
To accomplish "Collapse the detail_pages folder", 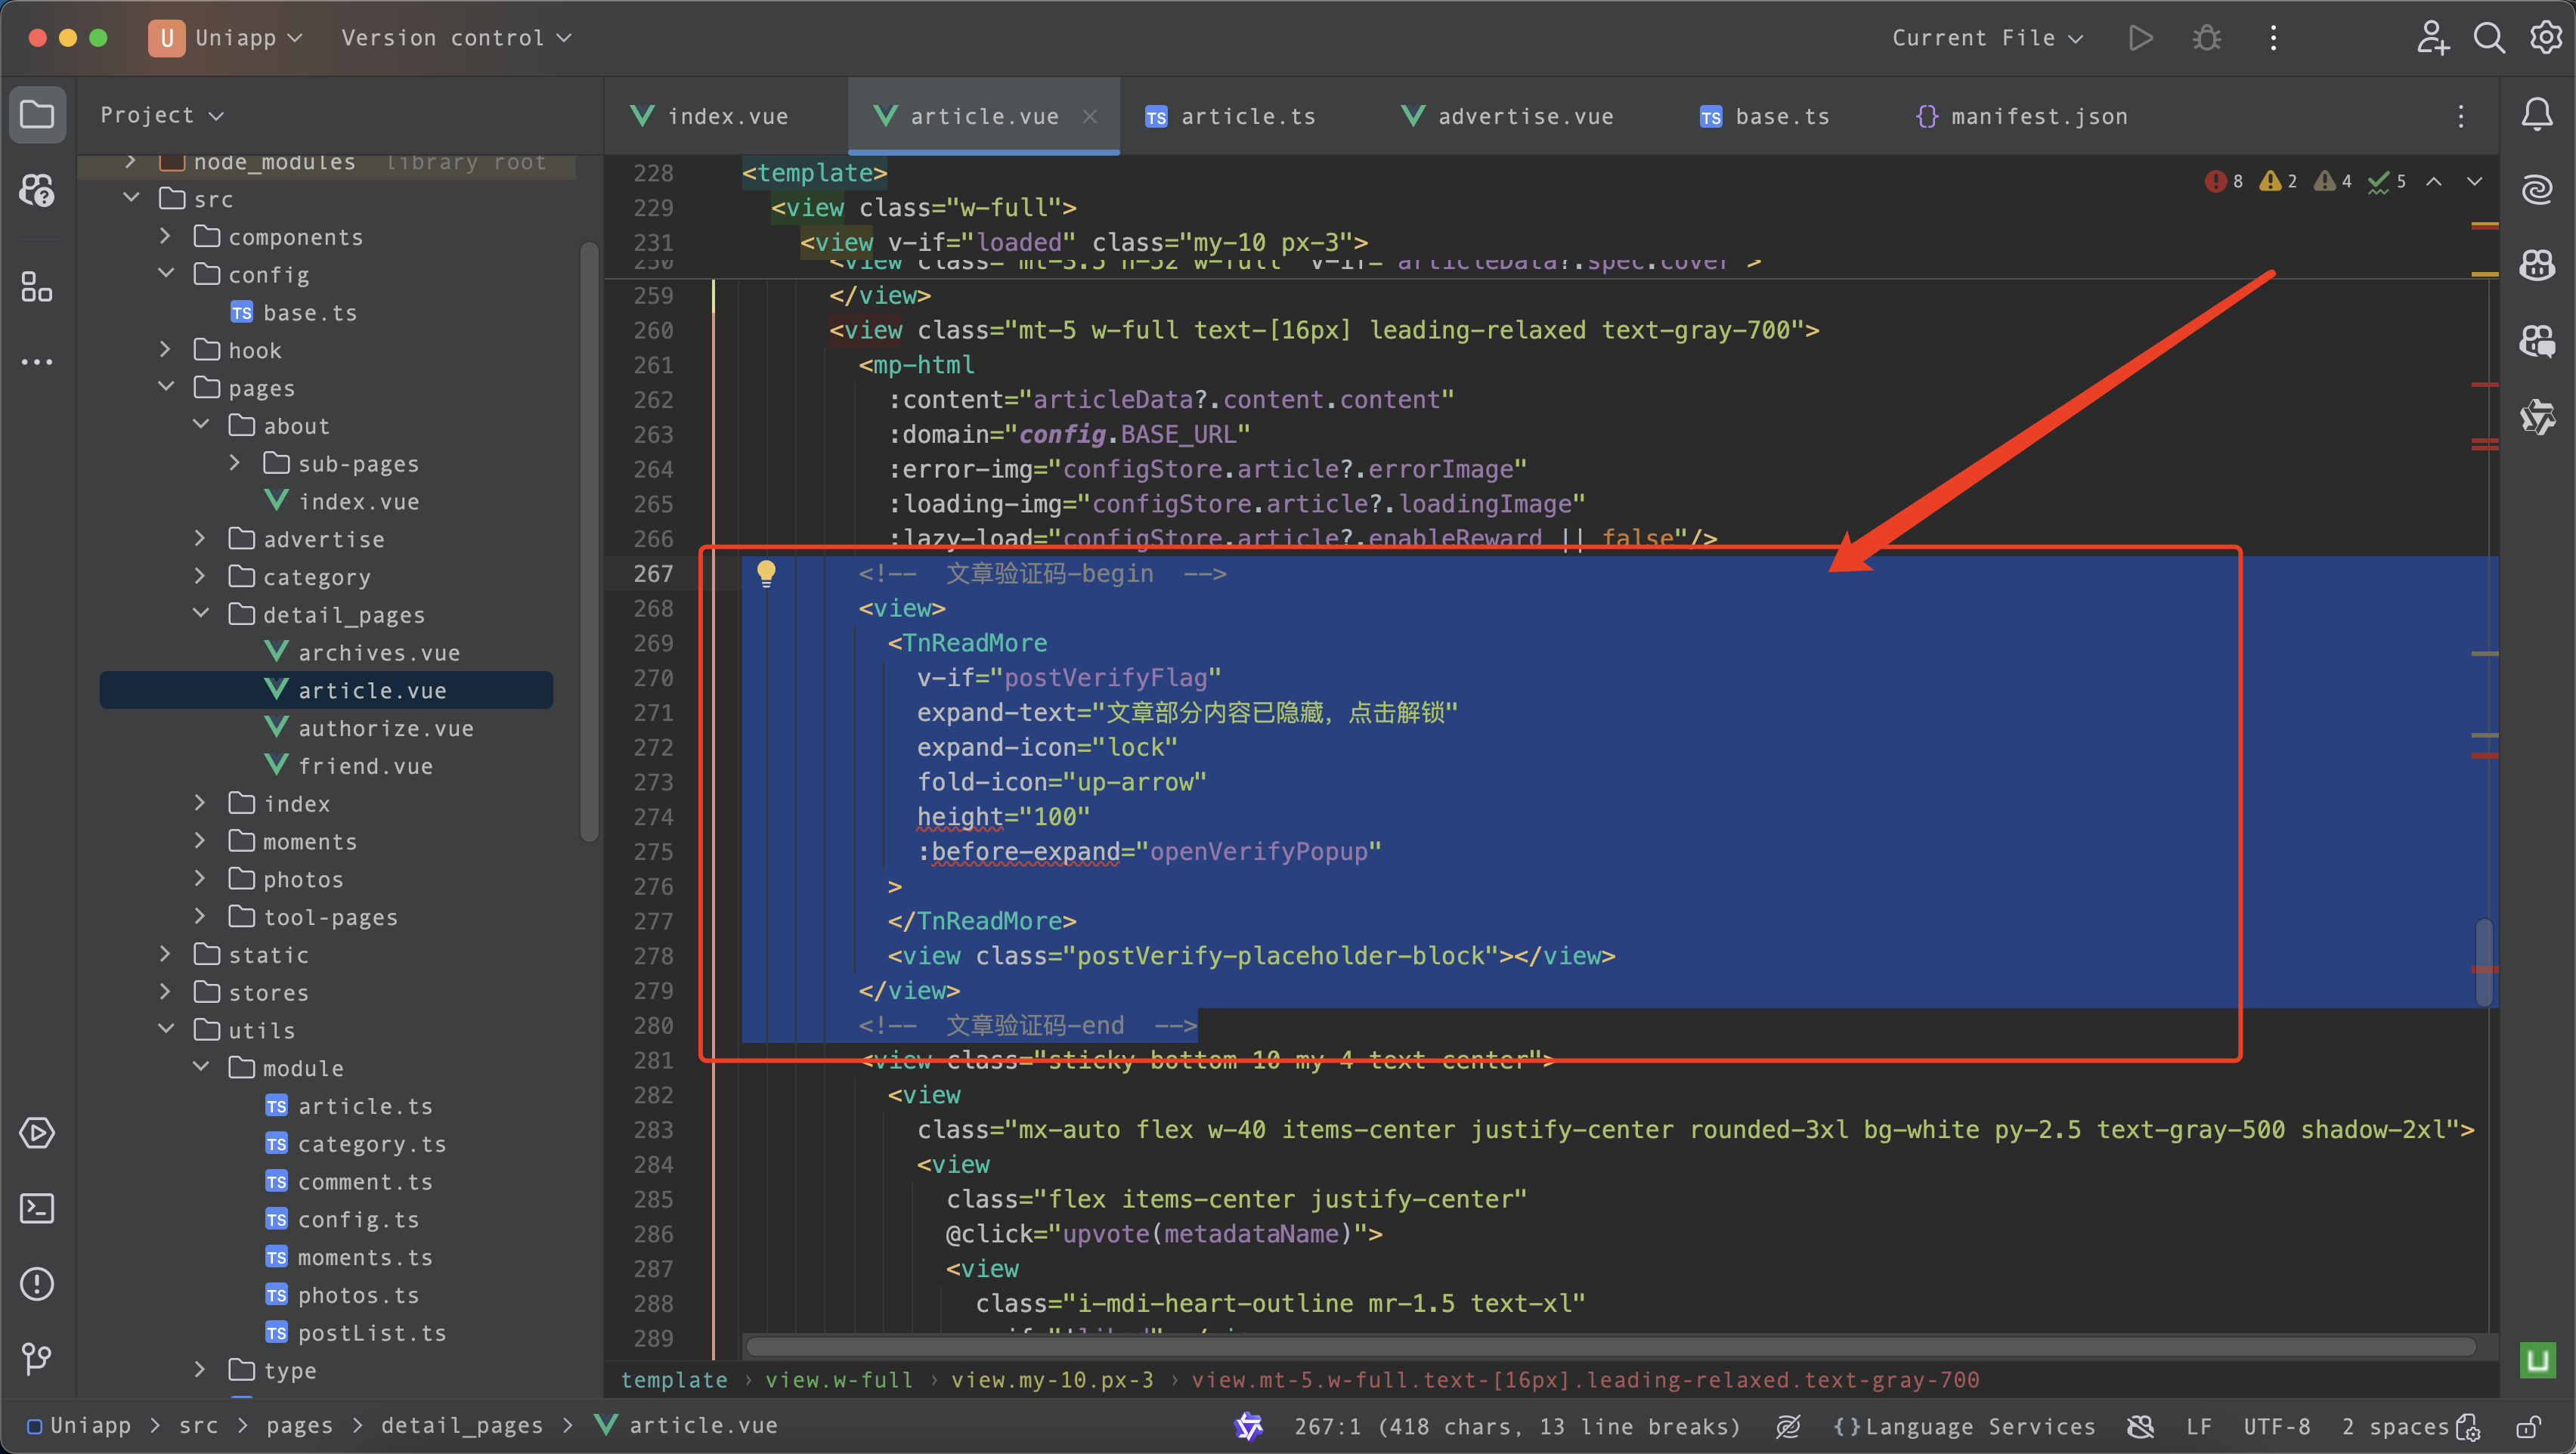I will pyautogui.click(x=201, y=614).
